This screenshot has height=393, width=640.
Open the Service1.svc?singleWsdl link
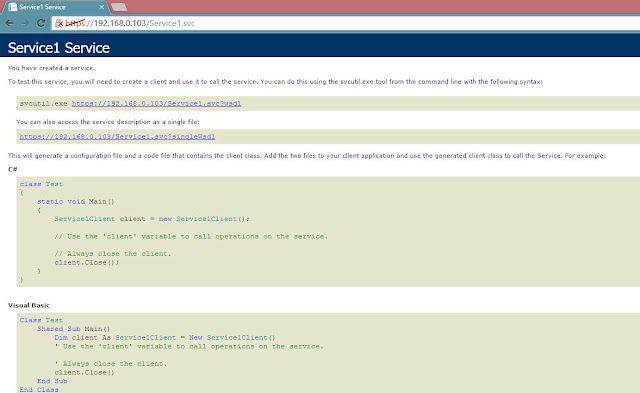click(117, 137)
